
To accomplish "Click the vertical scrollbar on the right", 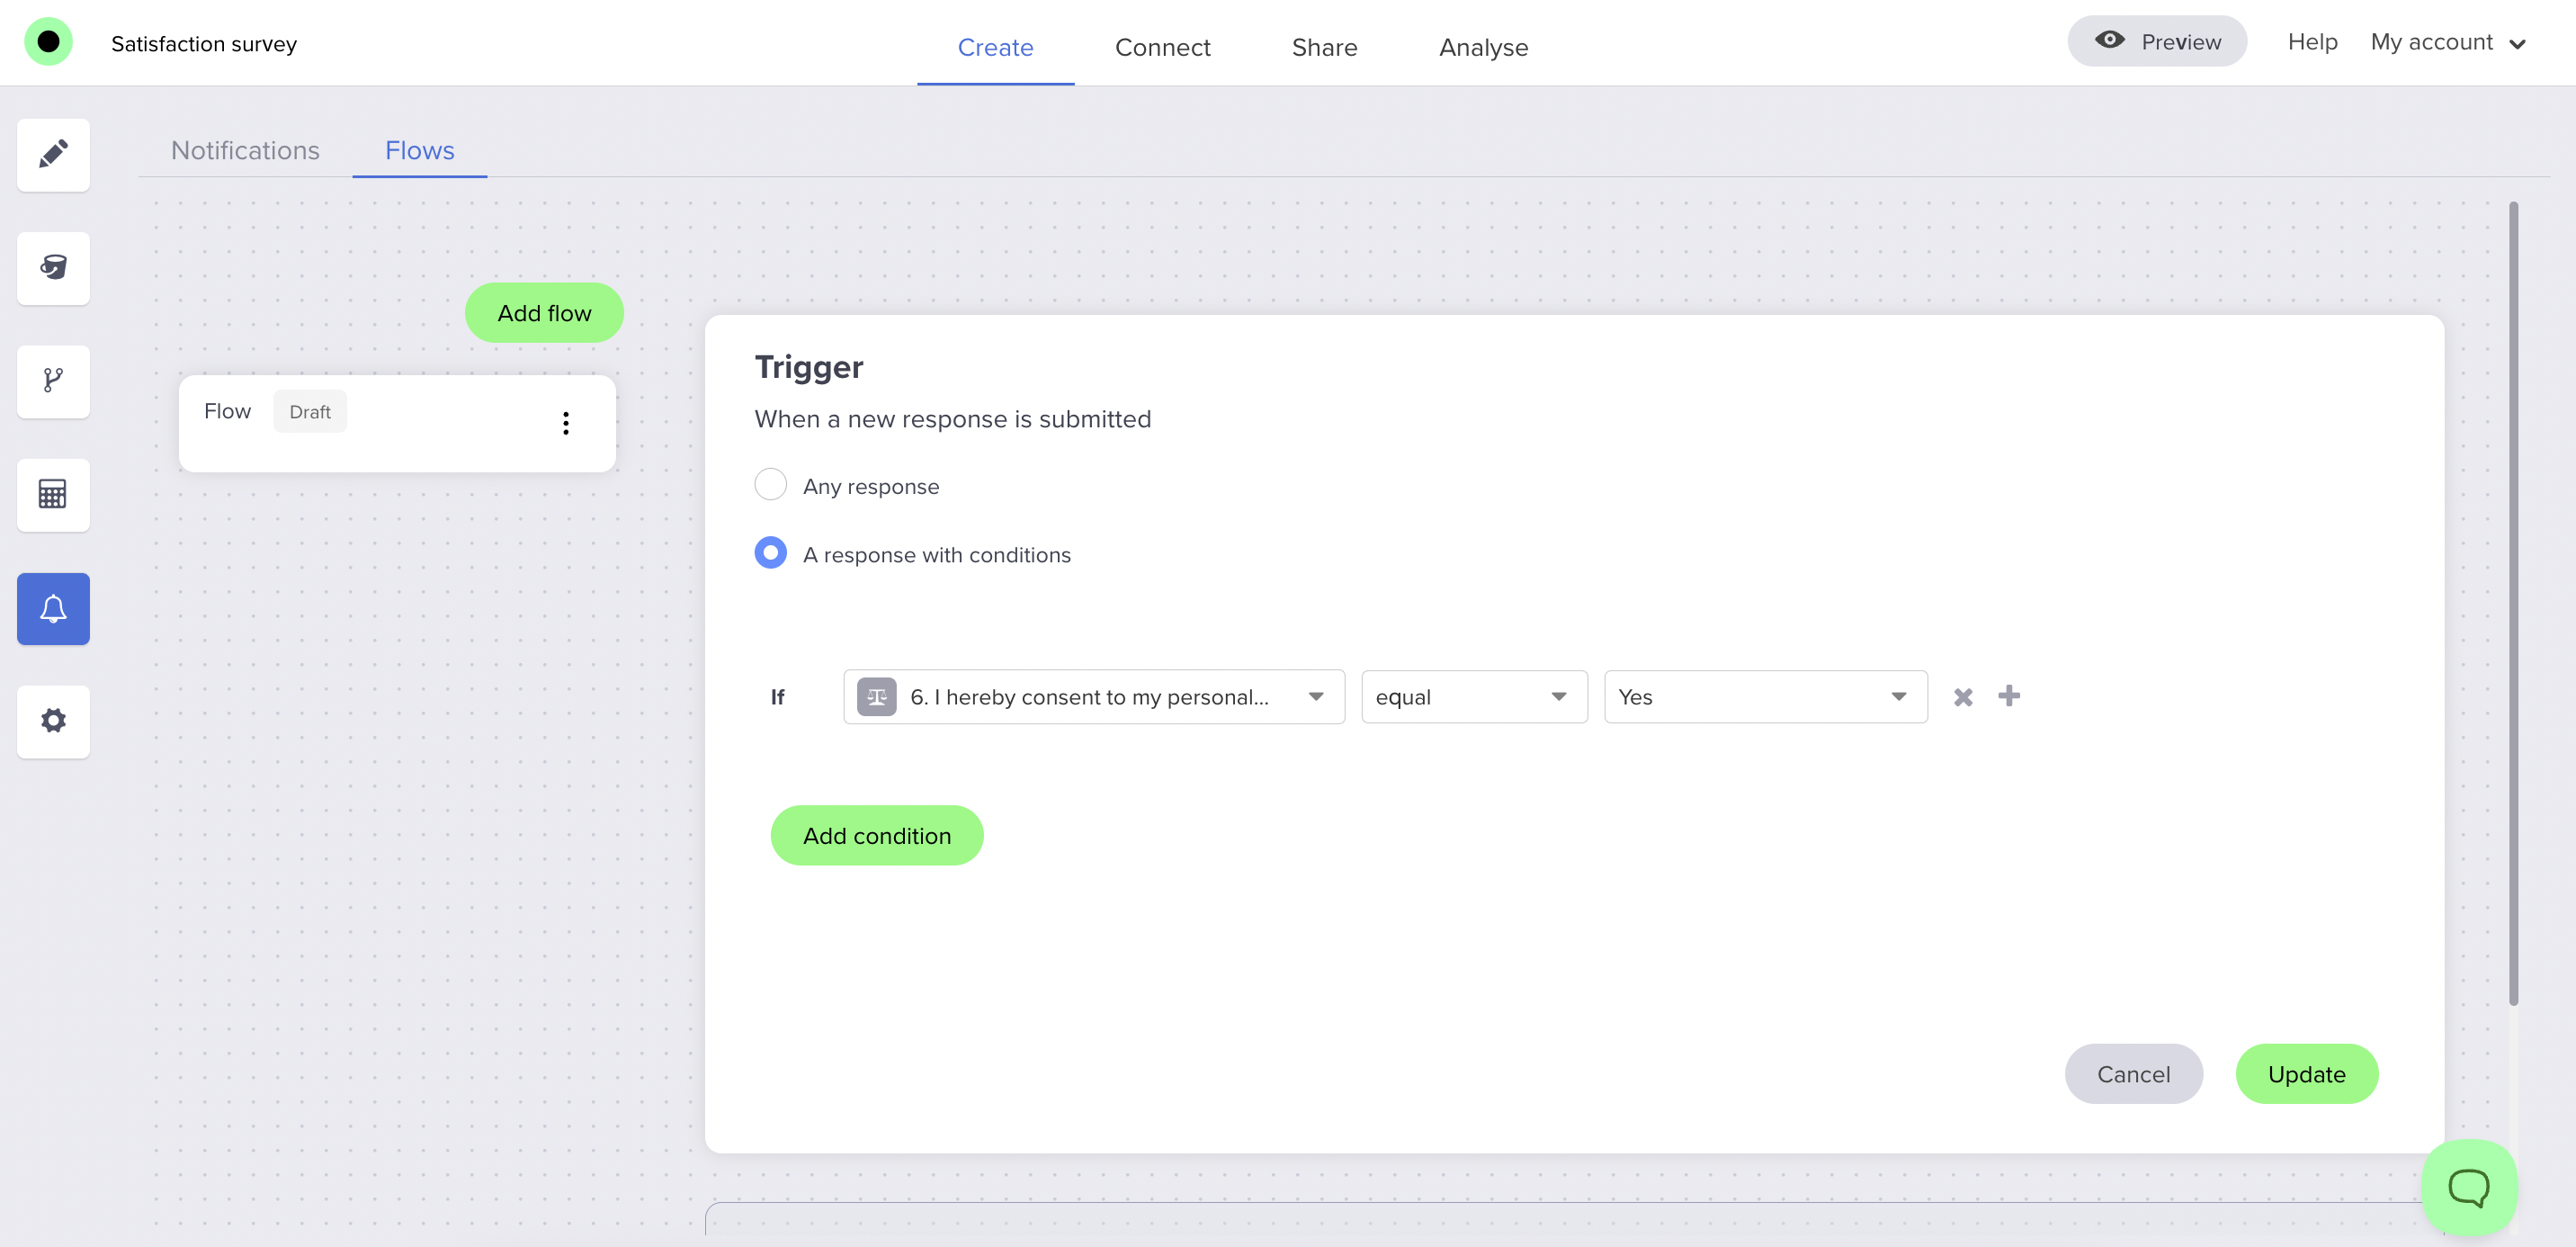I will point(2512,604).
